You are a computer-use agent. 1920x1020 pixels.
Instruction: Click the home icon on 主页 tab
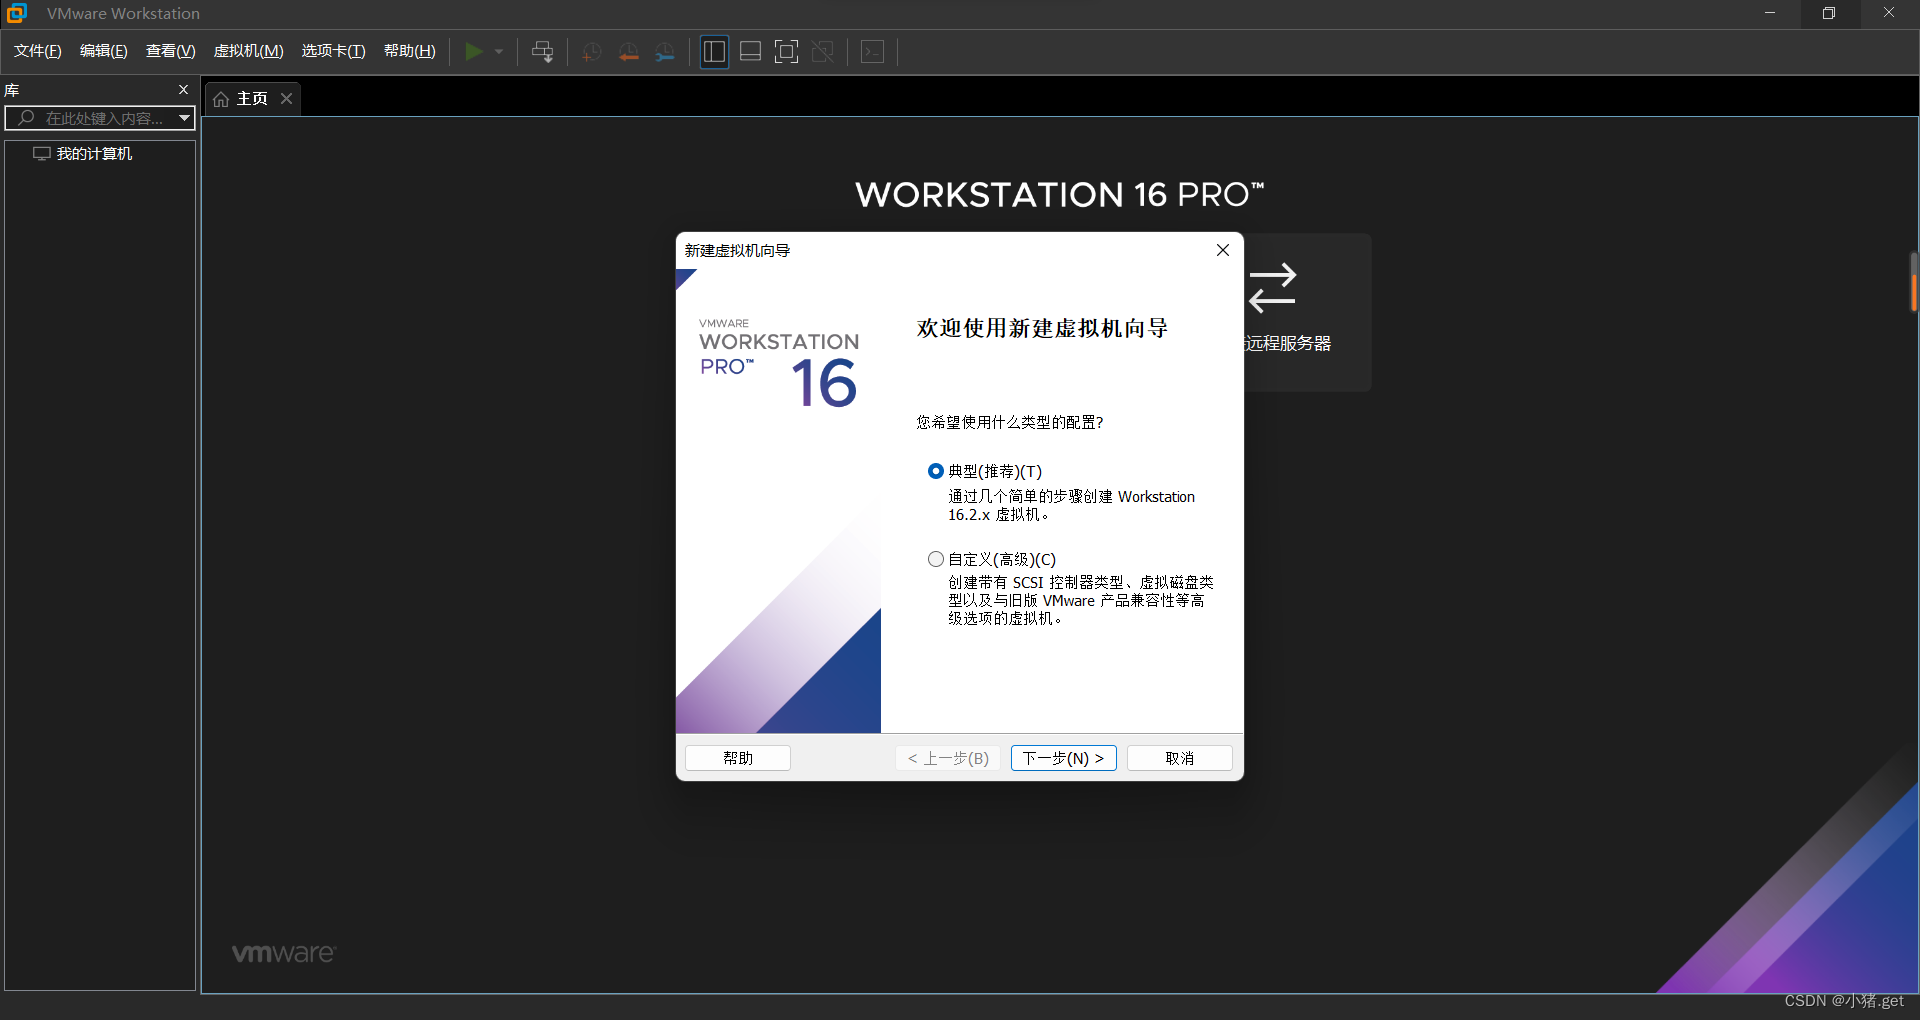click(x=221, y=99)
